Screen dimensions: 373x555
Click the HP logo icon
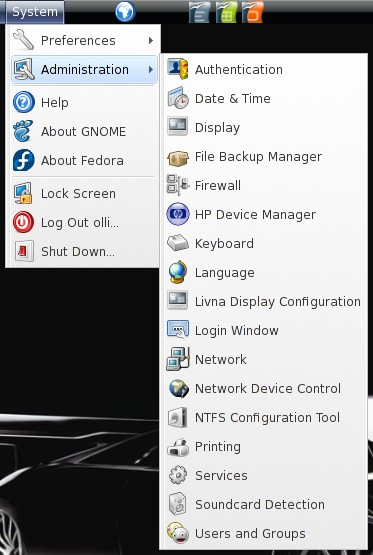(178, 214)
